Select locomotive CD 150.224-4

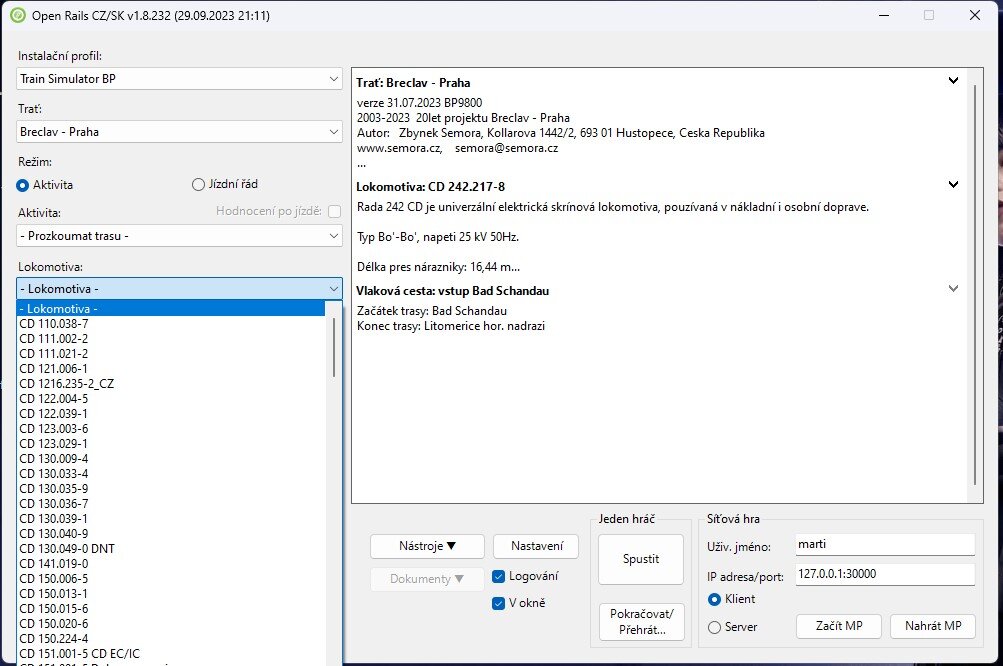coord(171,638)
